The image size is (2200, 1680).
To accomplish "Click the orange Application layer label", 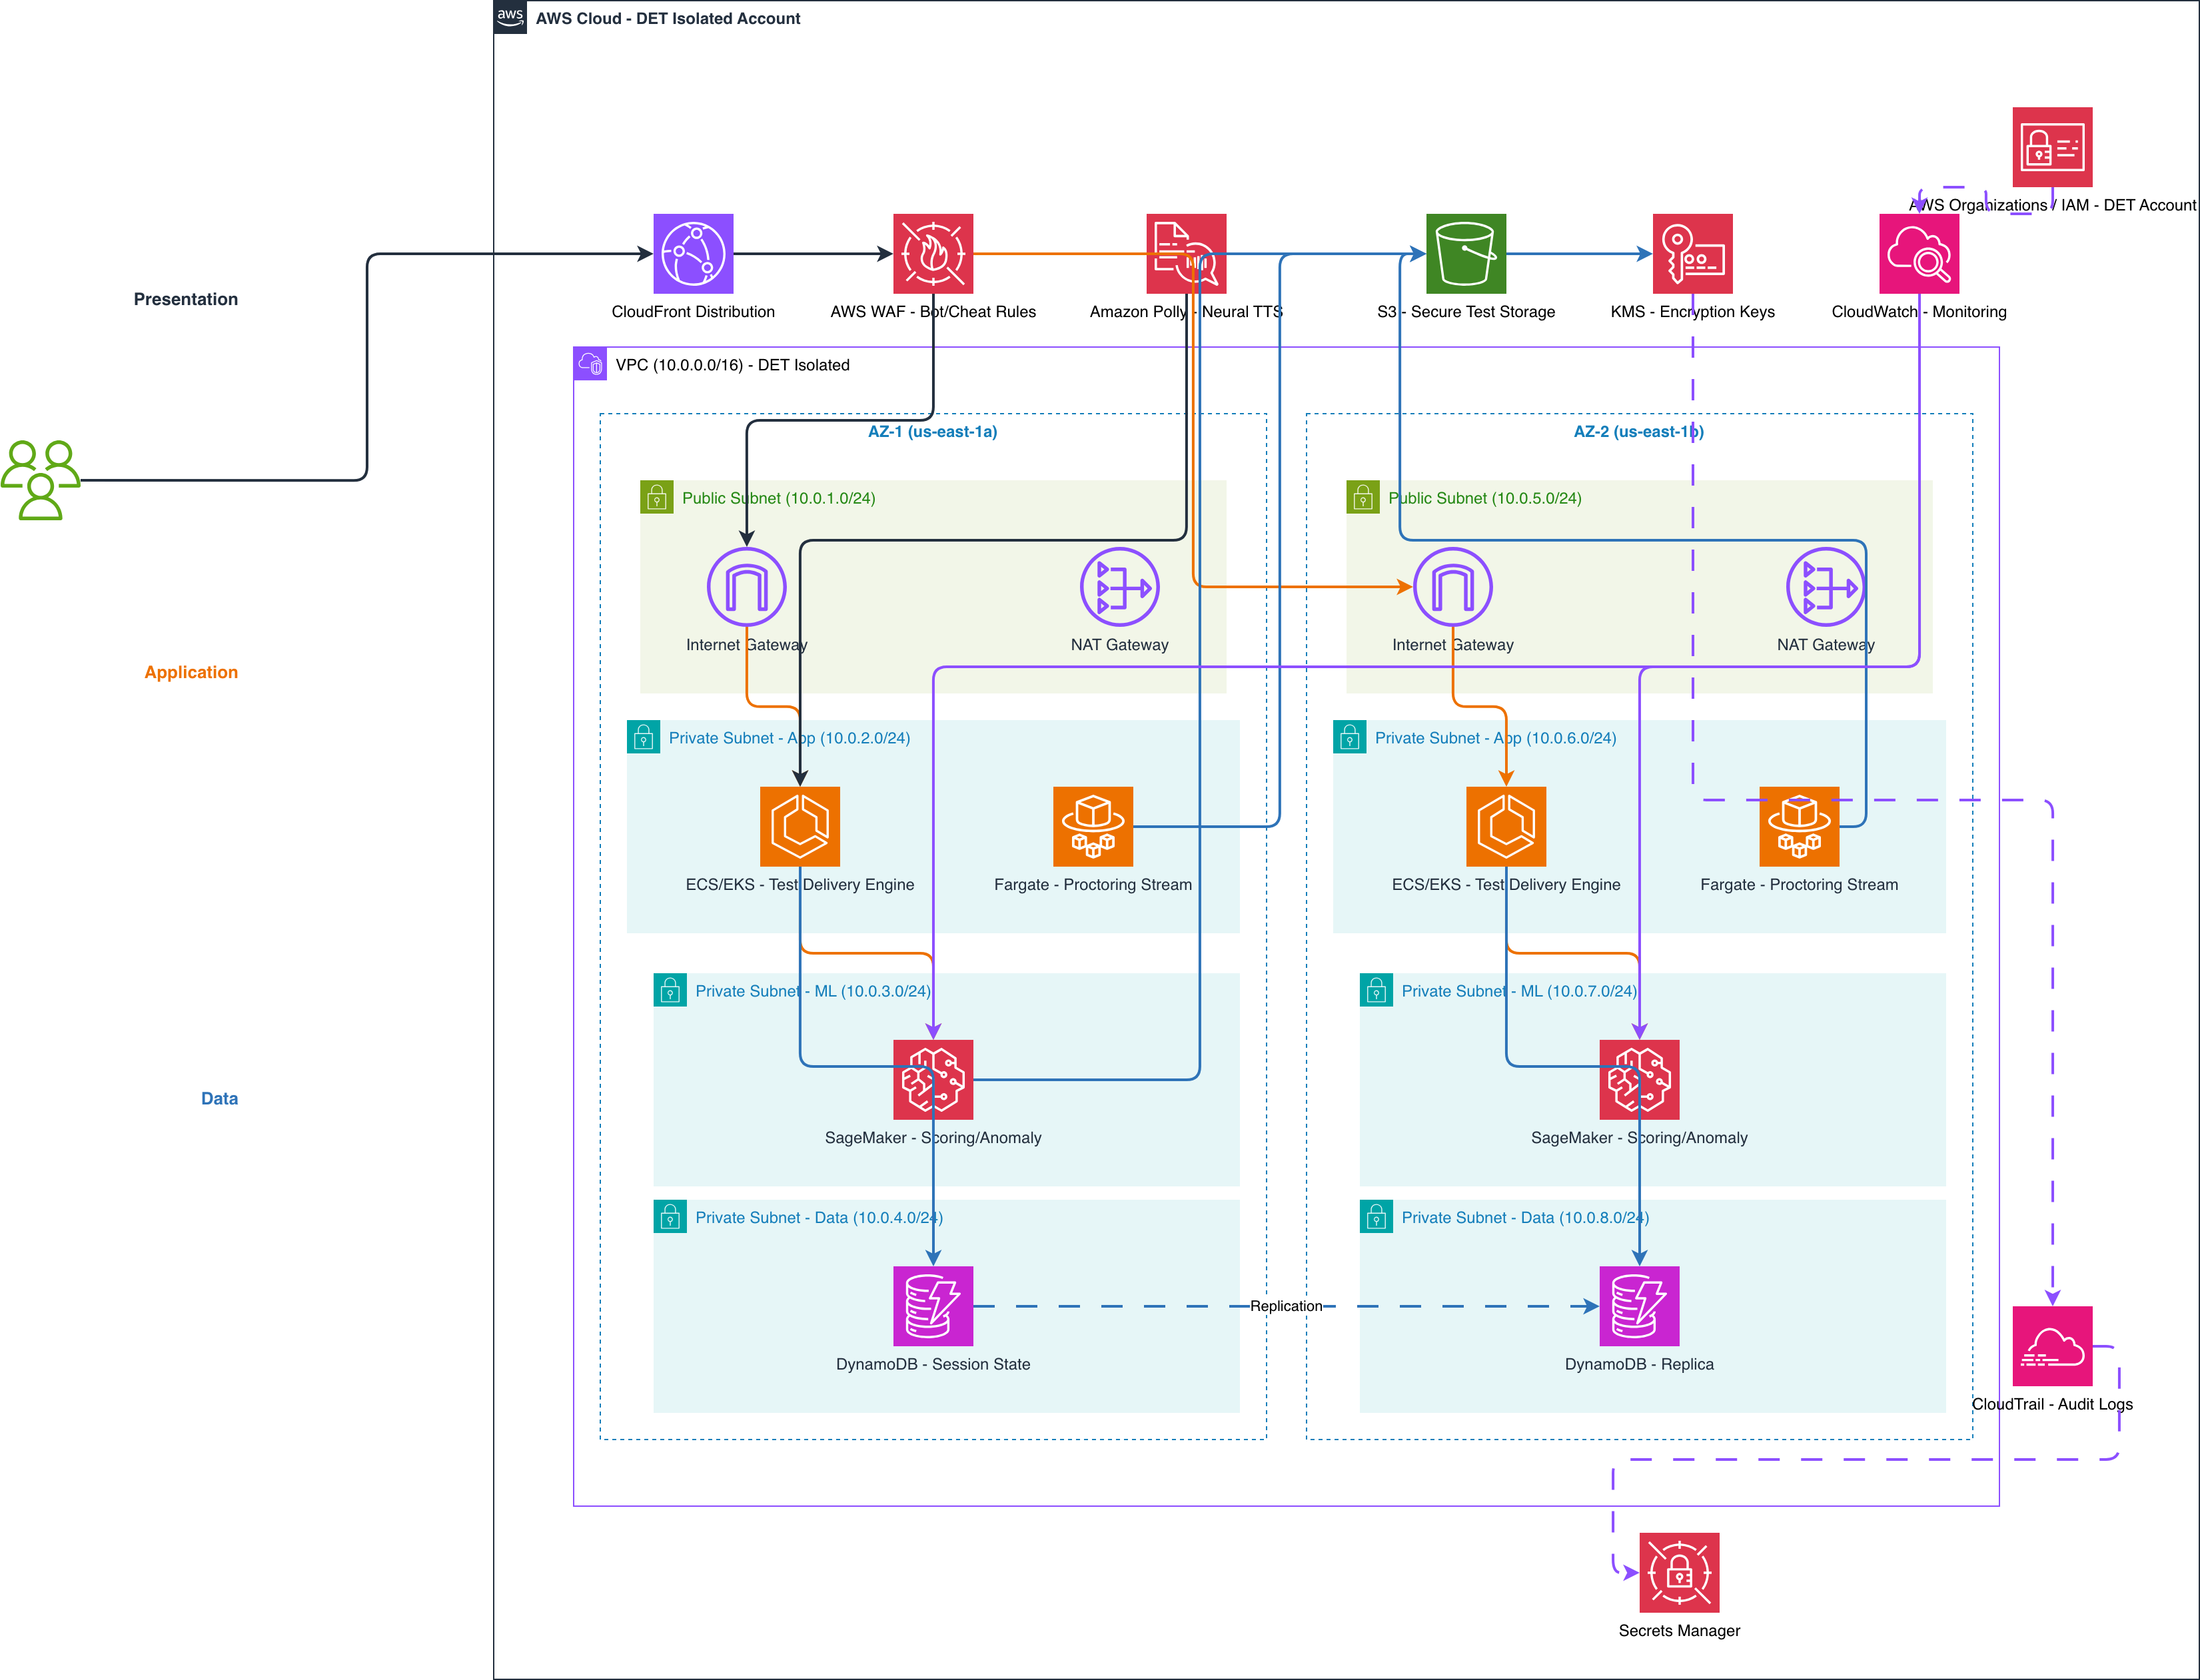I will tap(191, 672).
